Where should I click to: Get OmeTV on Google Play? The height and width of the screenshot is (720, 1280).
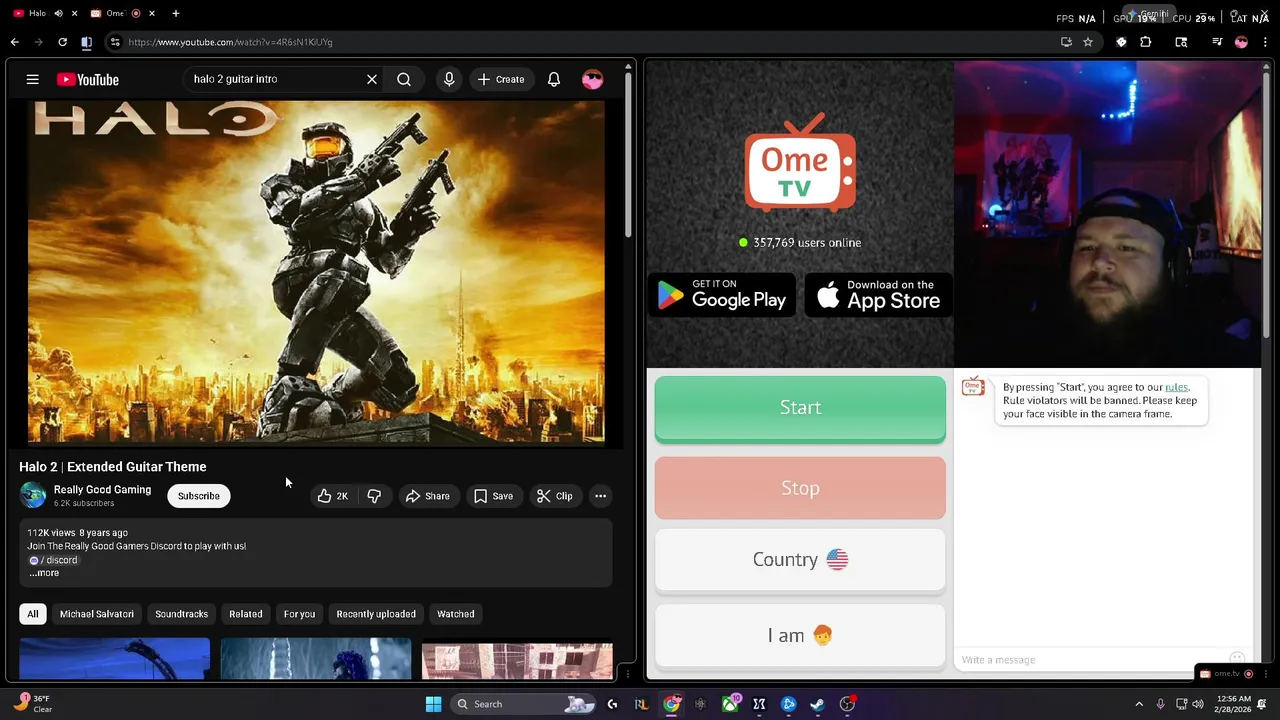(x=722, y=295)
